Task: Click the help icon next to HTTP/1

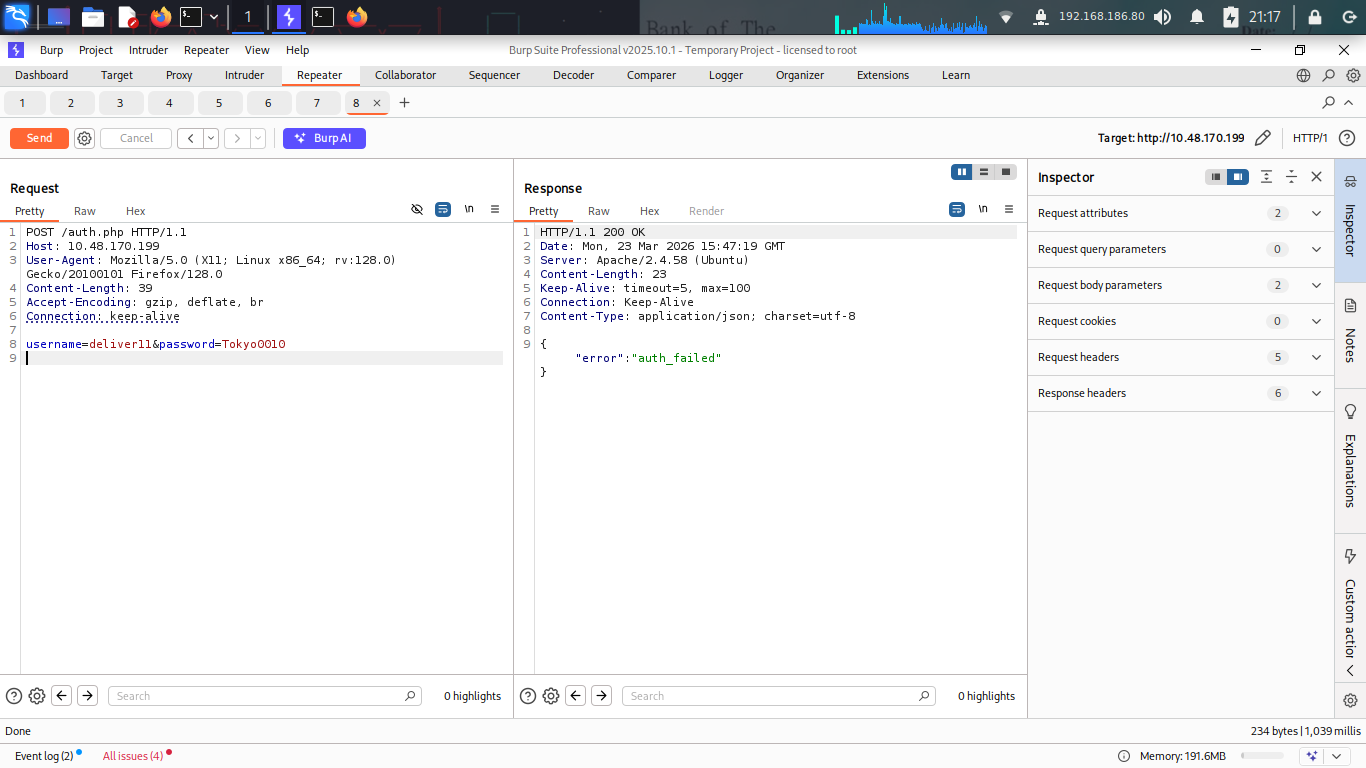Action: (x=1347, y=138)
